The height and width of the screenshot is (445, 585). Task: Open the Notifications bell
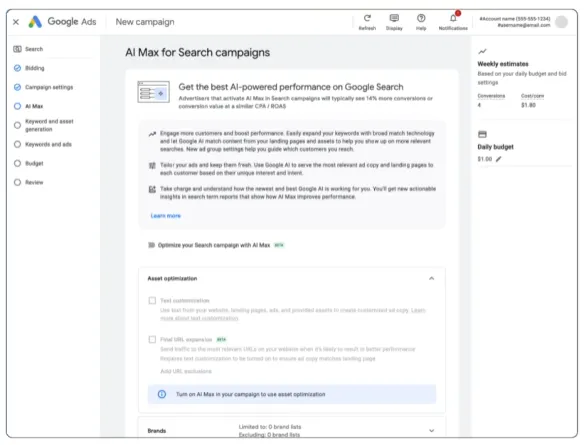[453, 18]
